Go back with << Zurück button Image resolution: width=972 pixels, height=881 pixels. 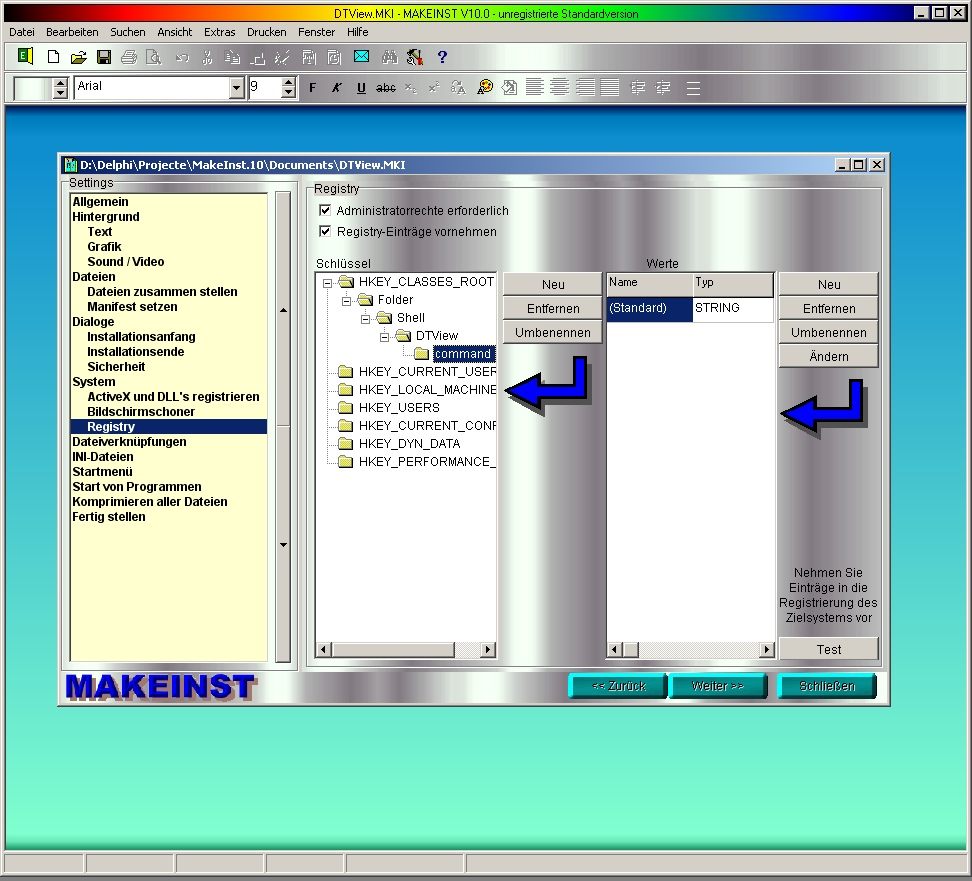click(618, 686)
